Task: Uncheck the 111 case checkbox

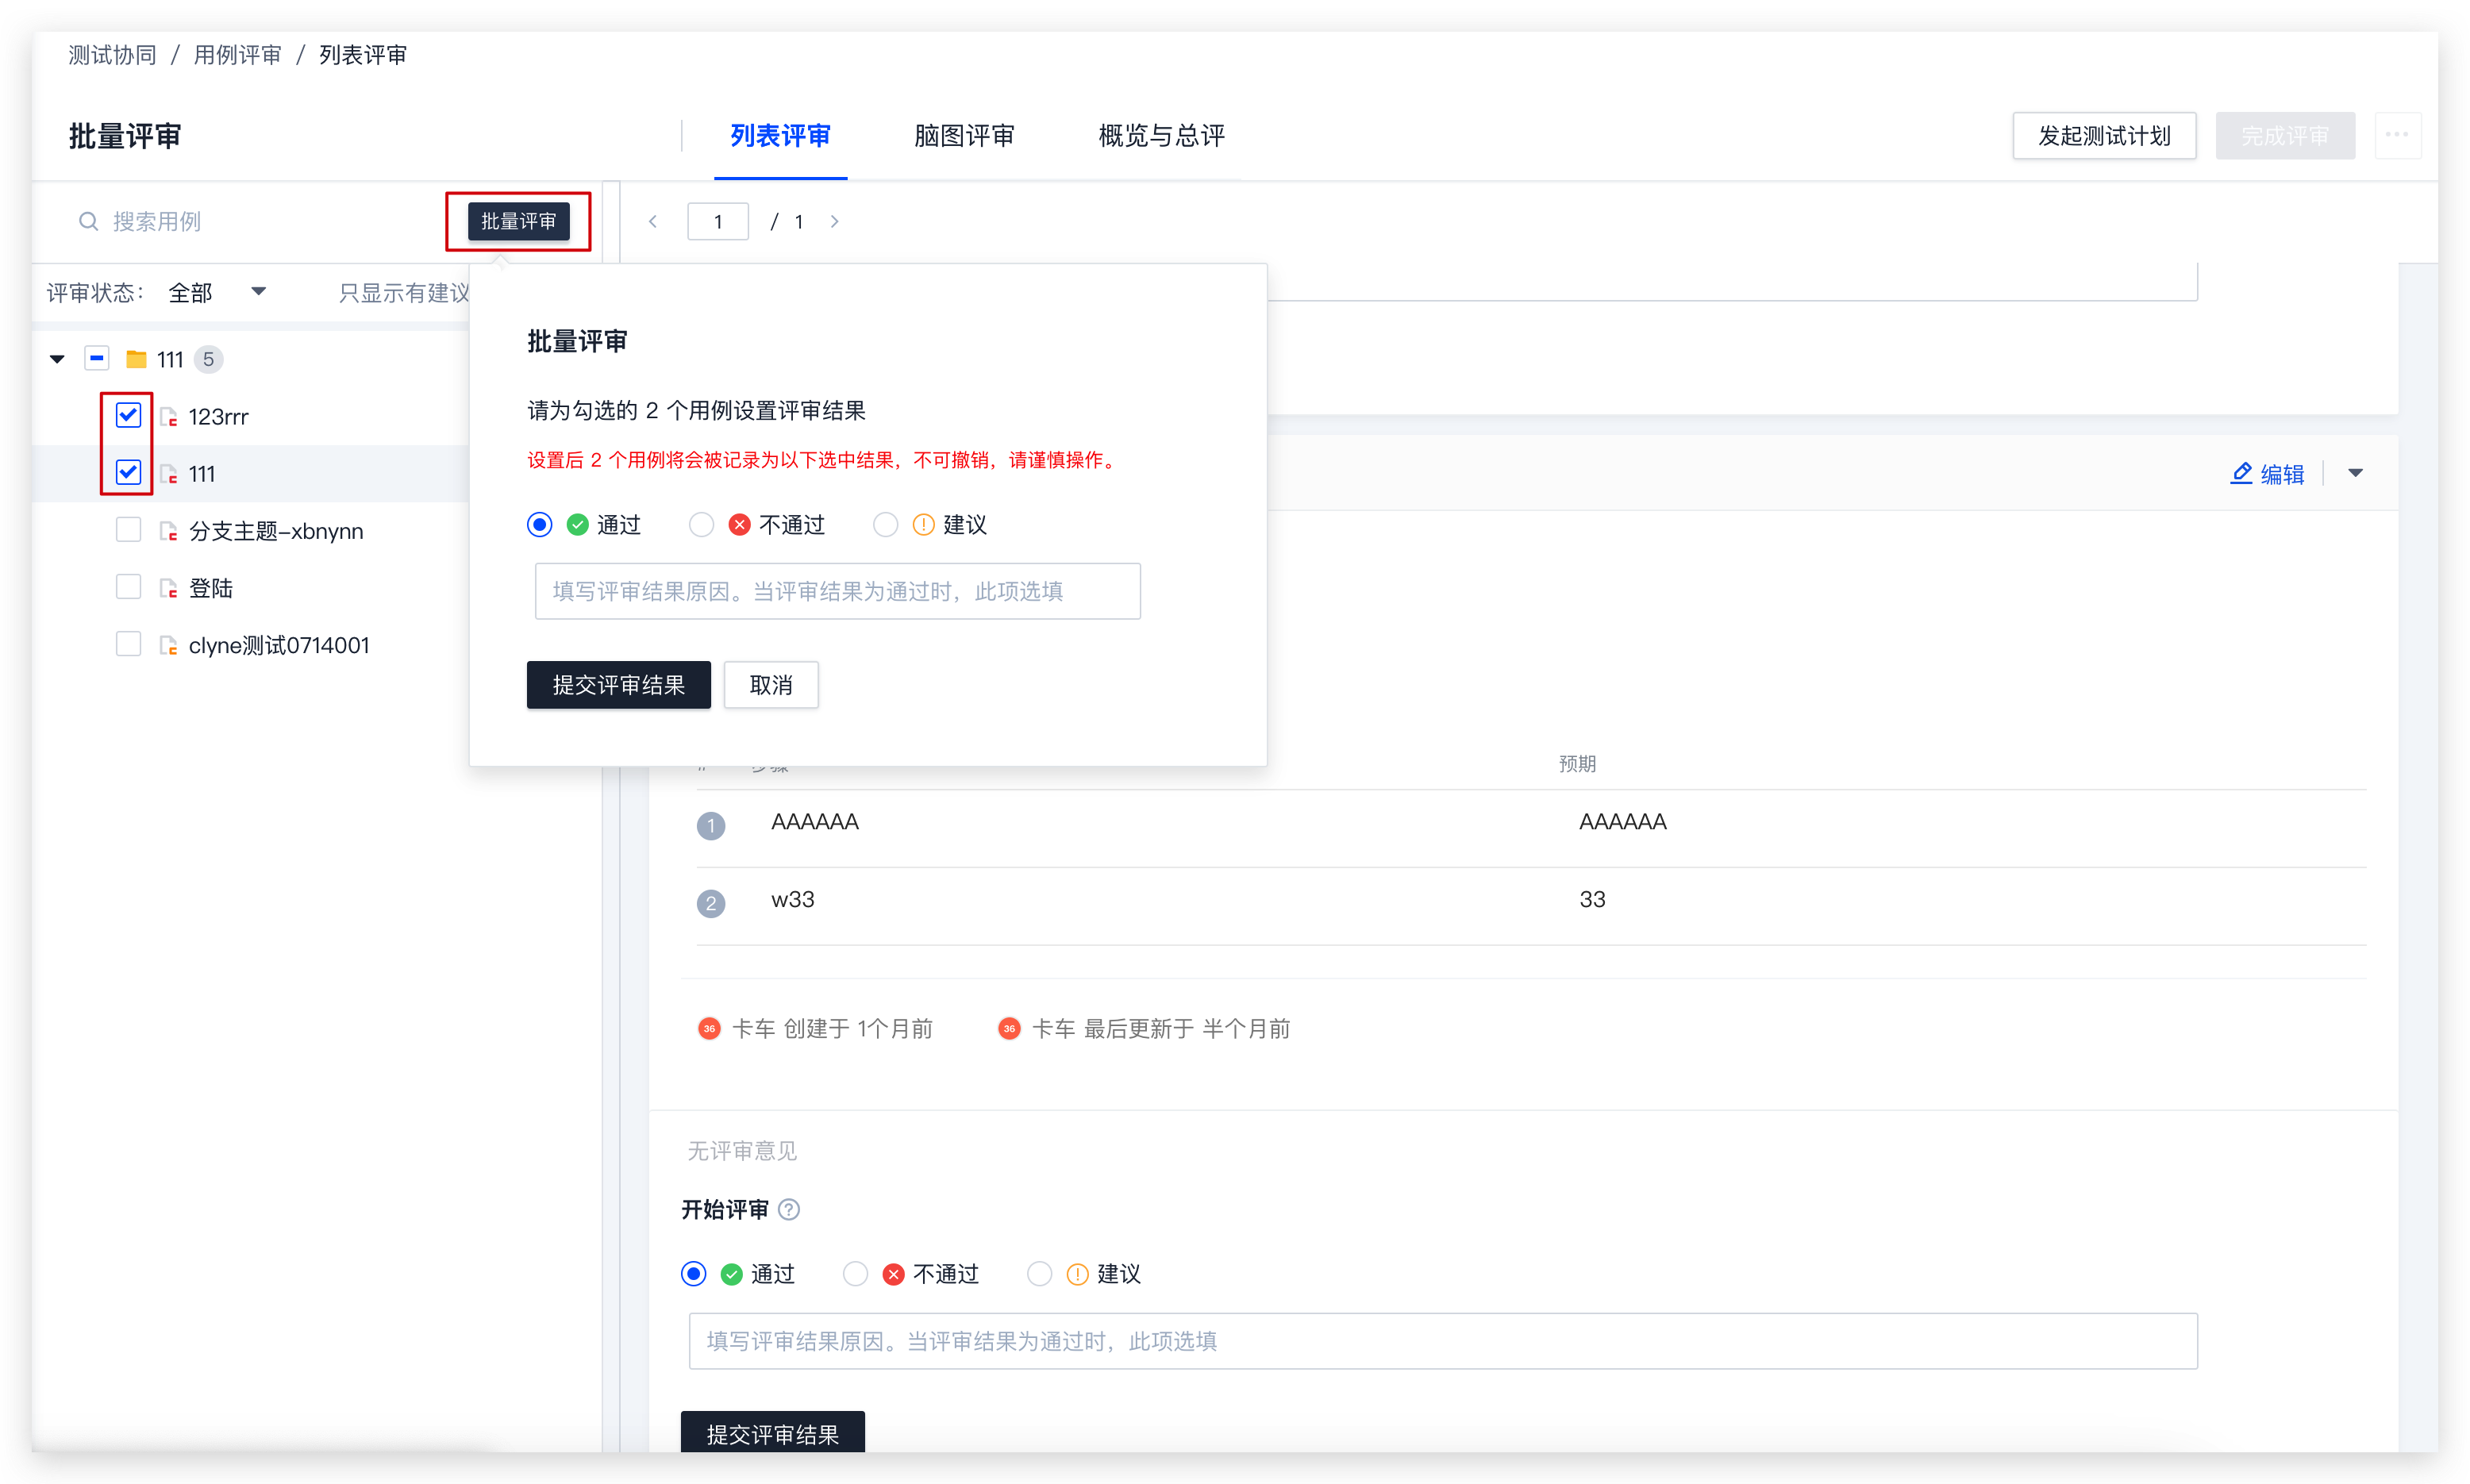Action: tap(128, 472)
